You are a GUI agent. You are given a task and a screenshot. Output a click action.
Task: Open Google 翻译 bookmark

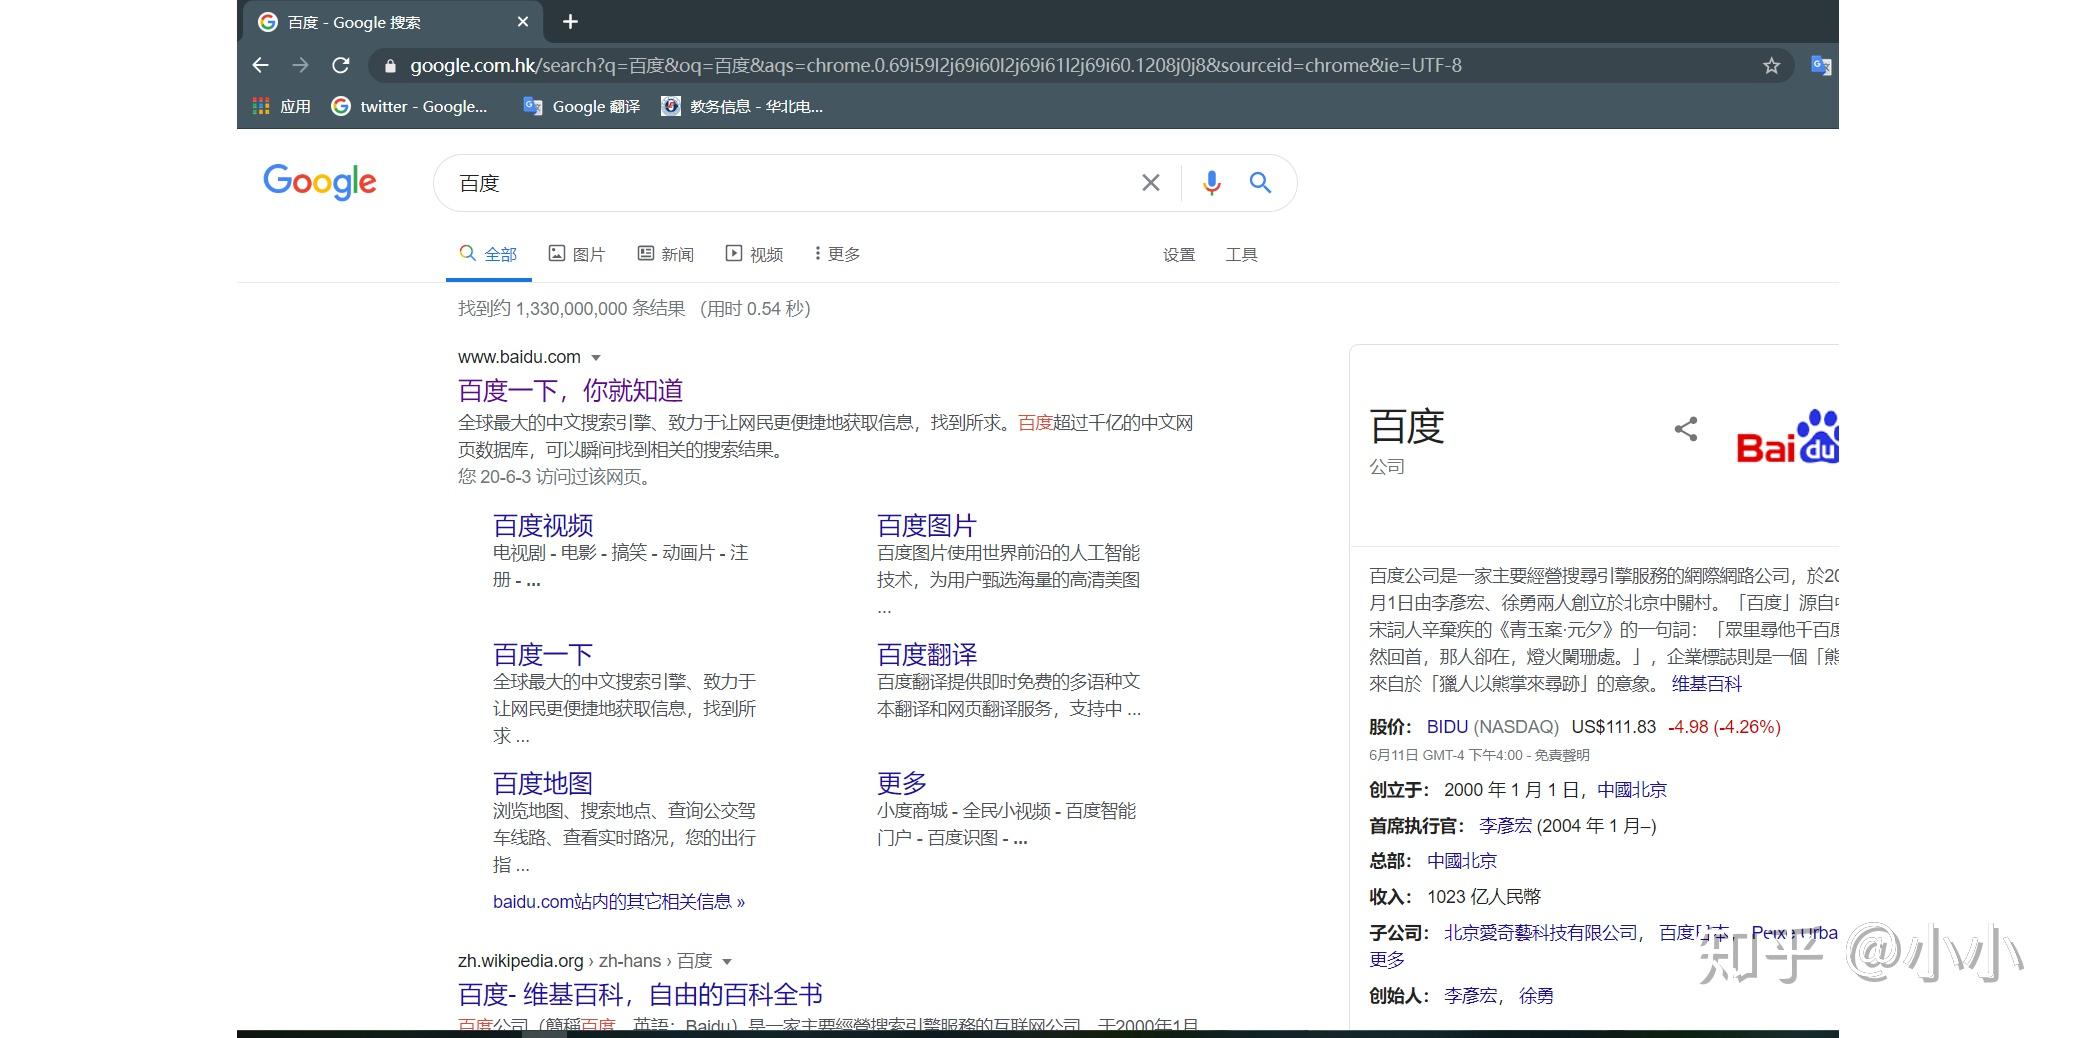(x=582, y=106)
